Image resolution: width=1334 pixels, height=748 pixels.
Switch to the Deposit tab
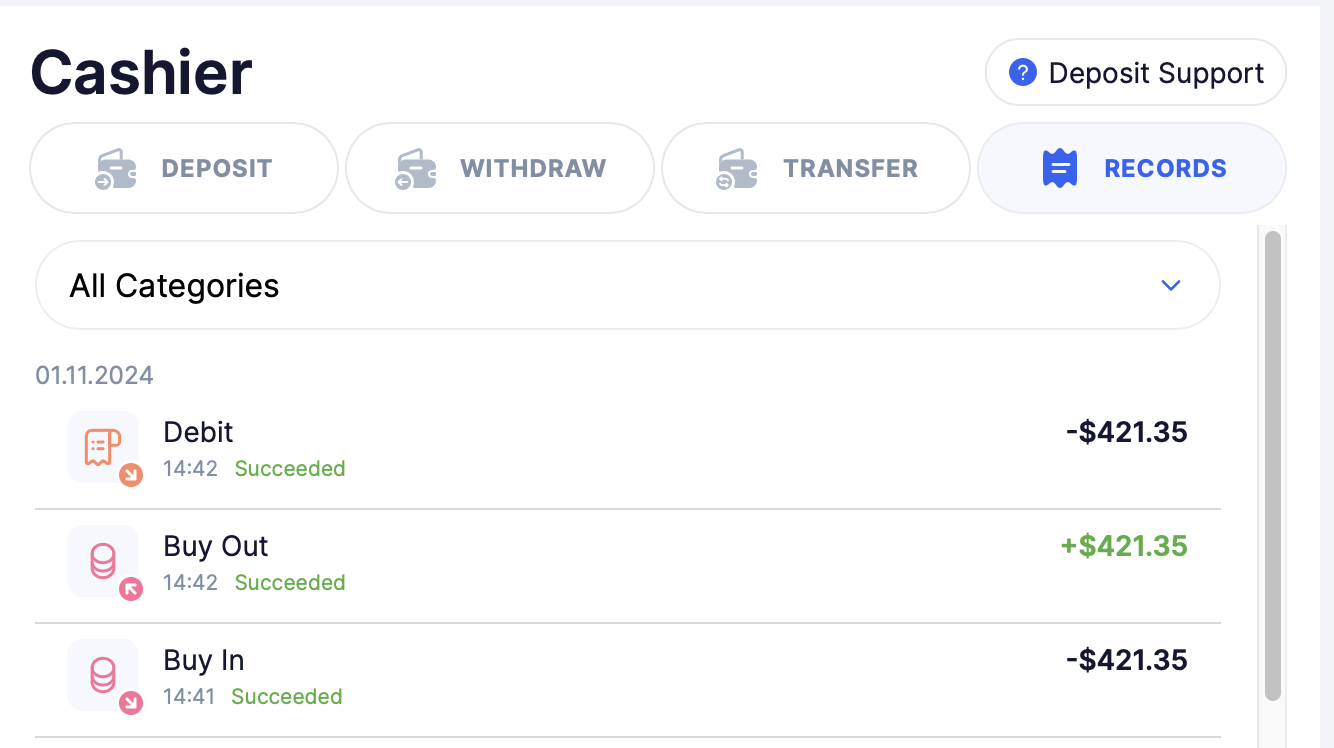(184, 168)
